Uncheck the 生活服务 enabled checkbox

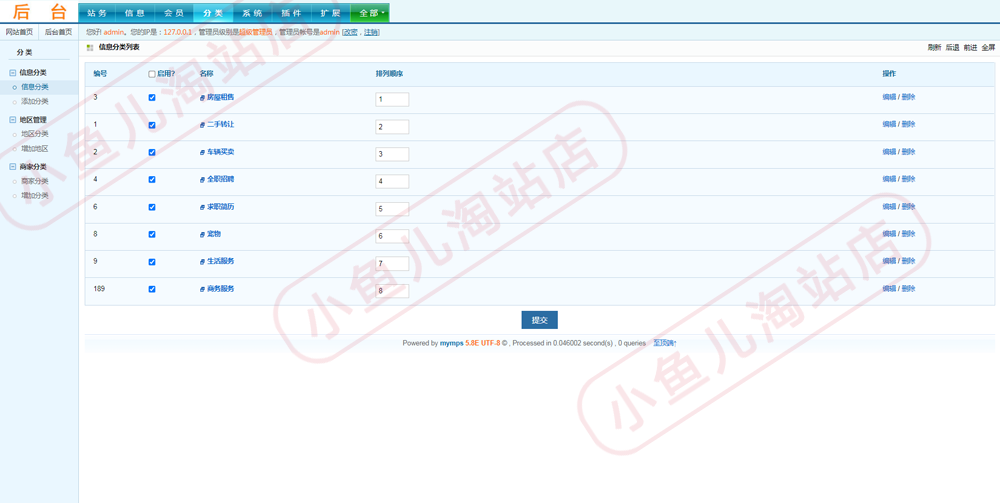pos(152,262)
